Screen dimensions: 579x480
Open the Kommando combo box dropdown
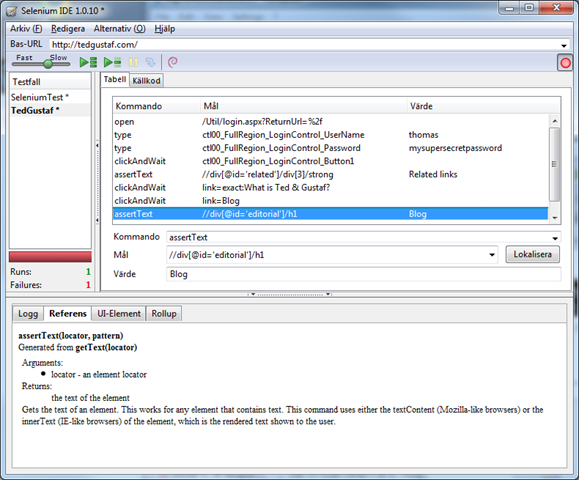(555, 238)
